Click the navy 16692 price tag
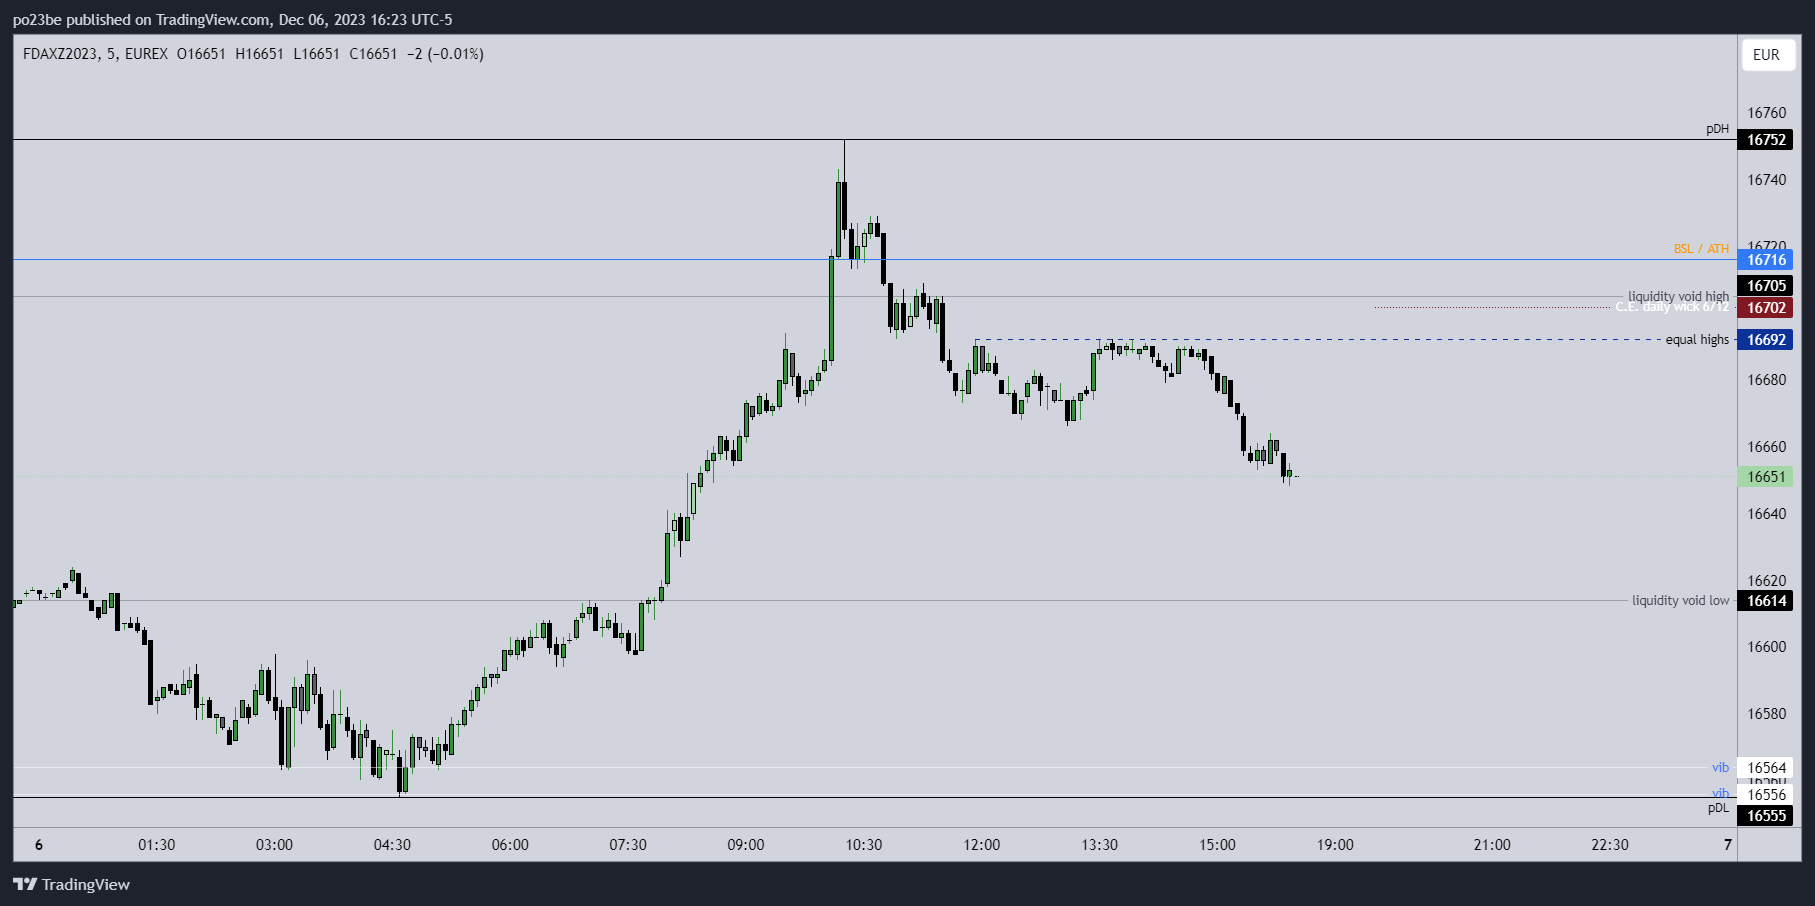This screenshot has width=1815, height=906. pos(1766,340)
